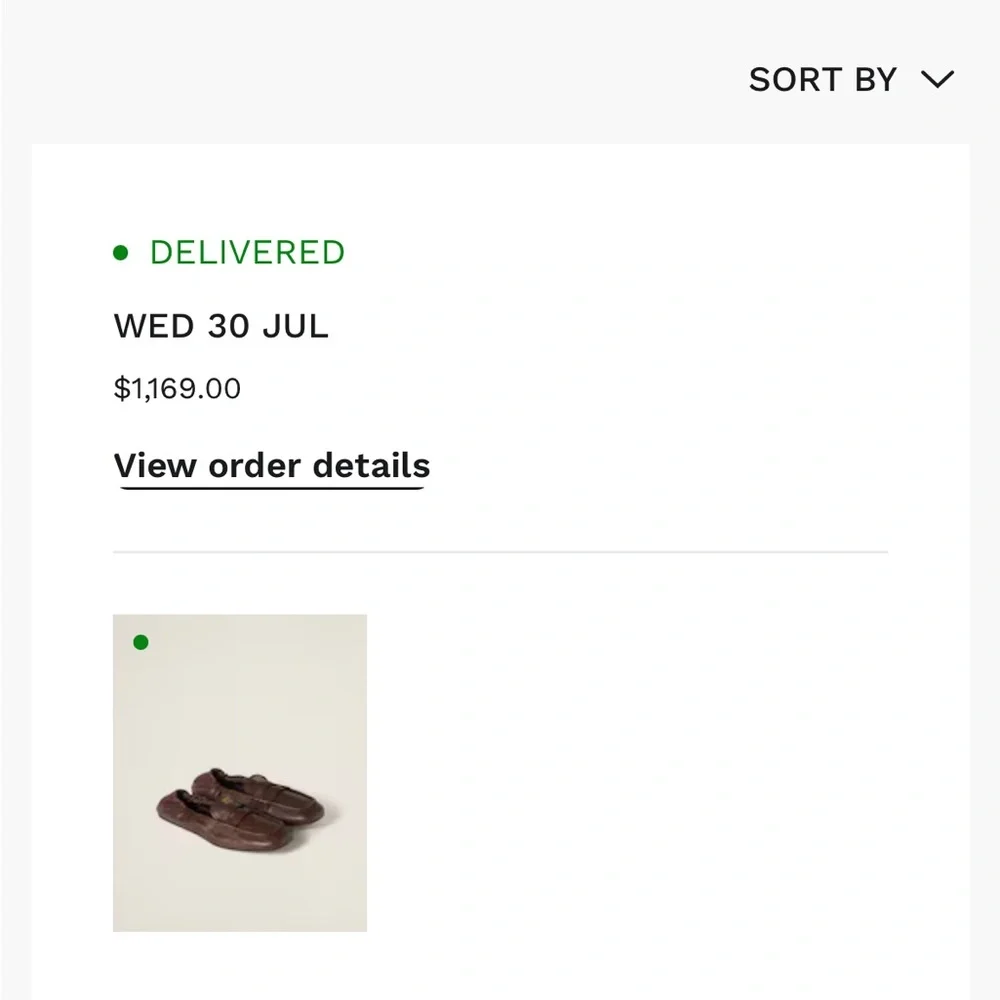Click the "SORT" word in the header
Viewport: 1000px width, 1000px height.
(796, 80)
